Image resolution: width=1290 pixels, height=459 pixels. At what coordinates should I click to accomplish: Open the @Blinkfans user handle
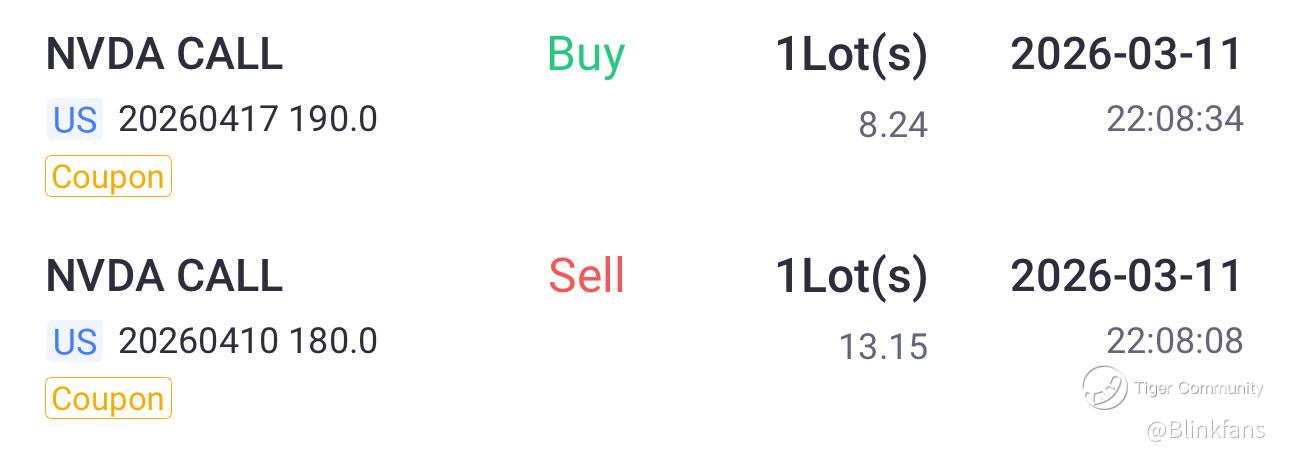click(1205, 430)
